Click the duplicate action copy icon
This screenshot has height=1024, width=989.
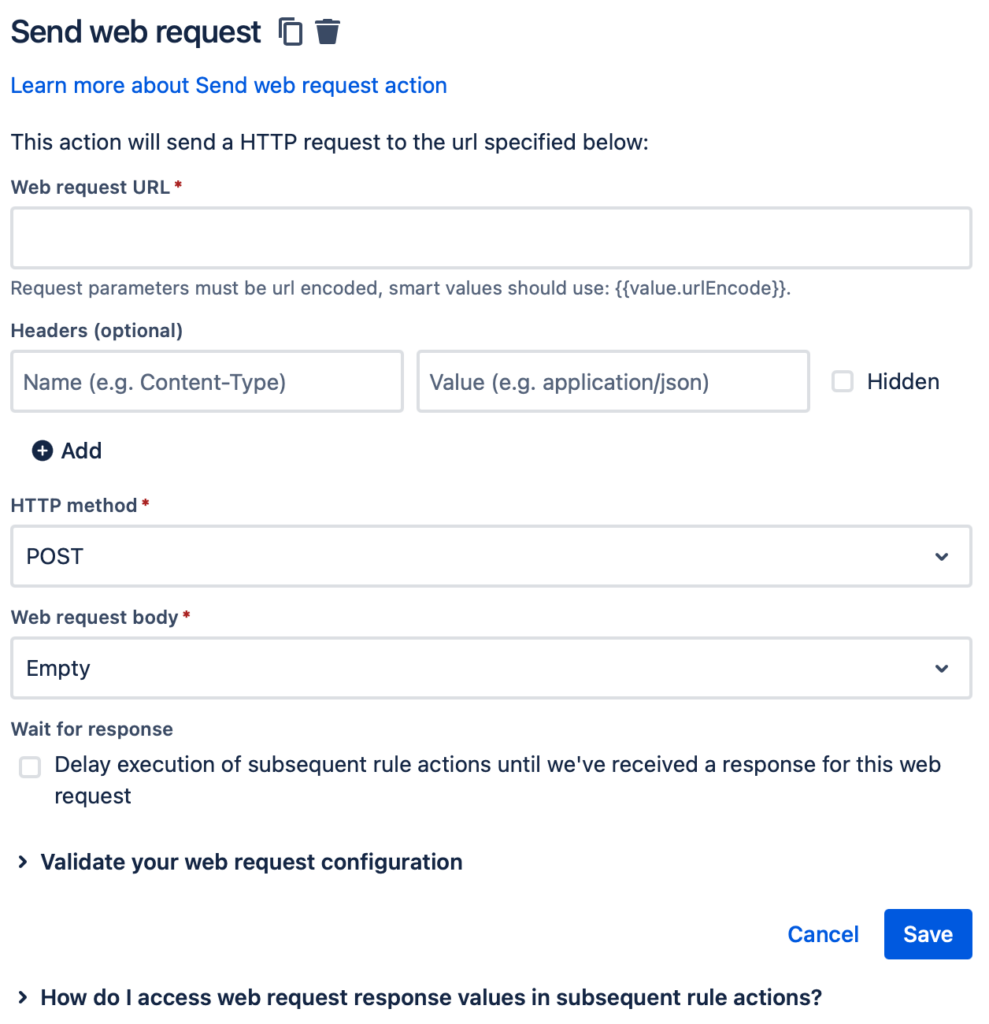291,32
